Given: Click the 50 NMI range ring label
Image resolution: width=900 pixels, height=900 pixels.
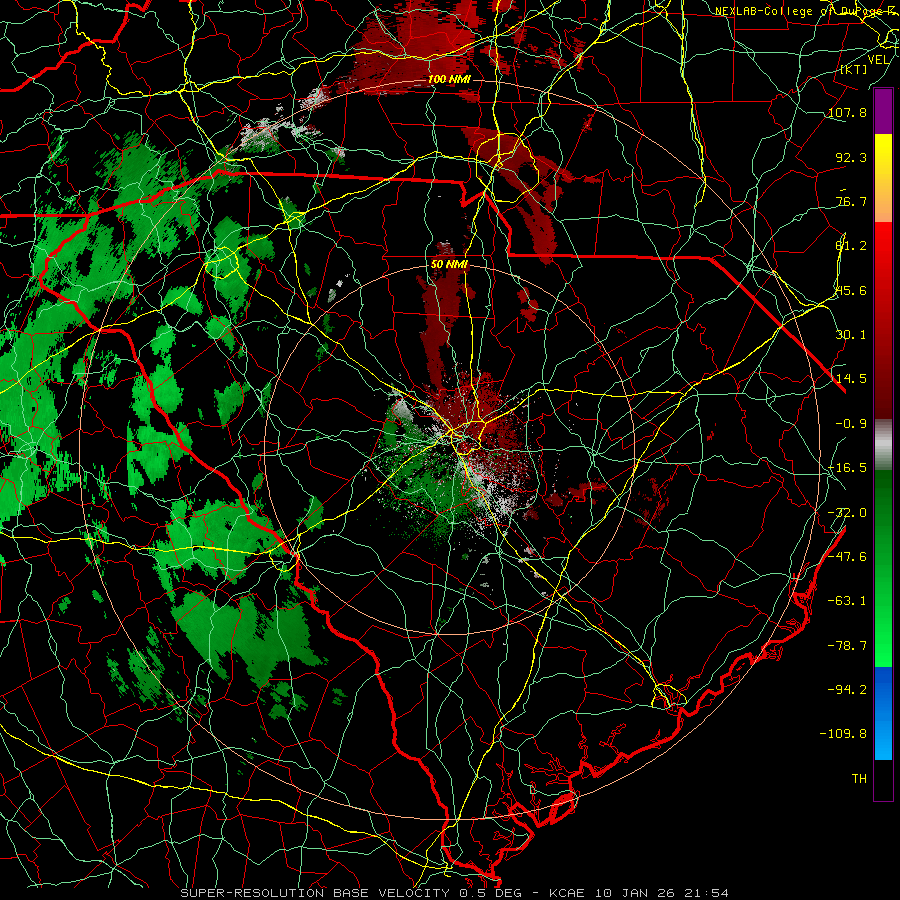Looking at the screenshot, I should pyautogui.click(x=449, y=265).
